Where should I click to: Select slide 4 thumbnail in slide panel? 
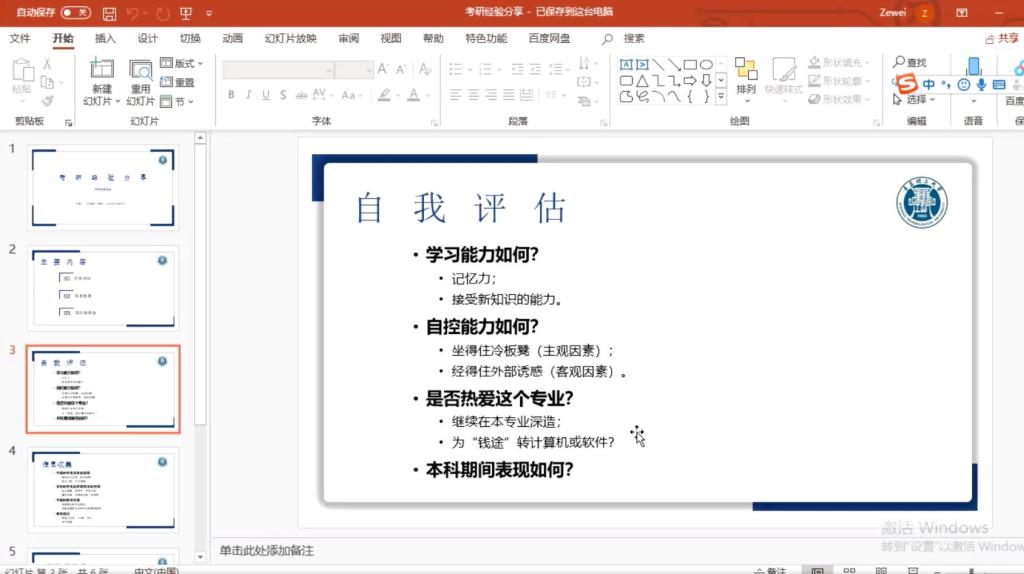[x=103, y=489]
